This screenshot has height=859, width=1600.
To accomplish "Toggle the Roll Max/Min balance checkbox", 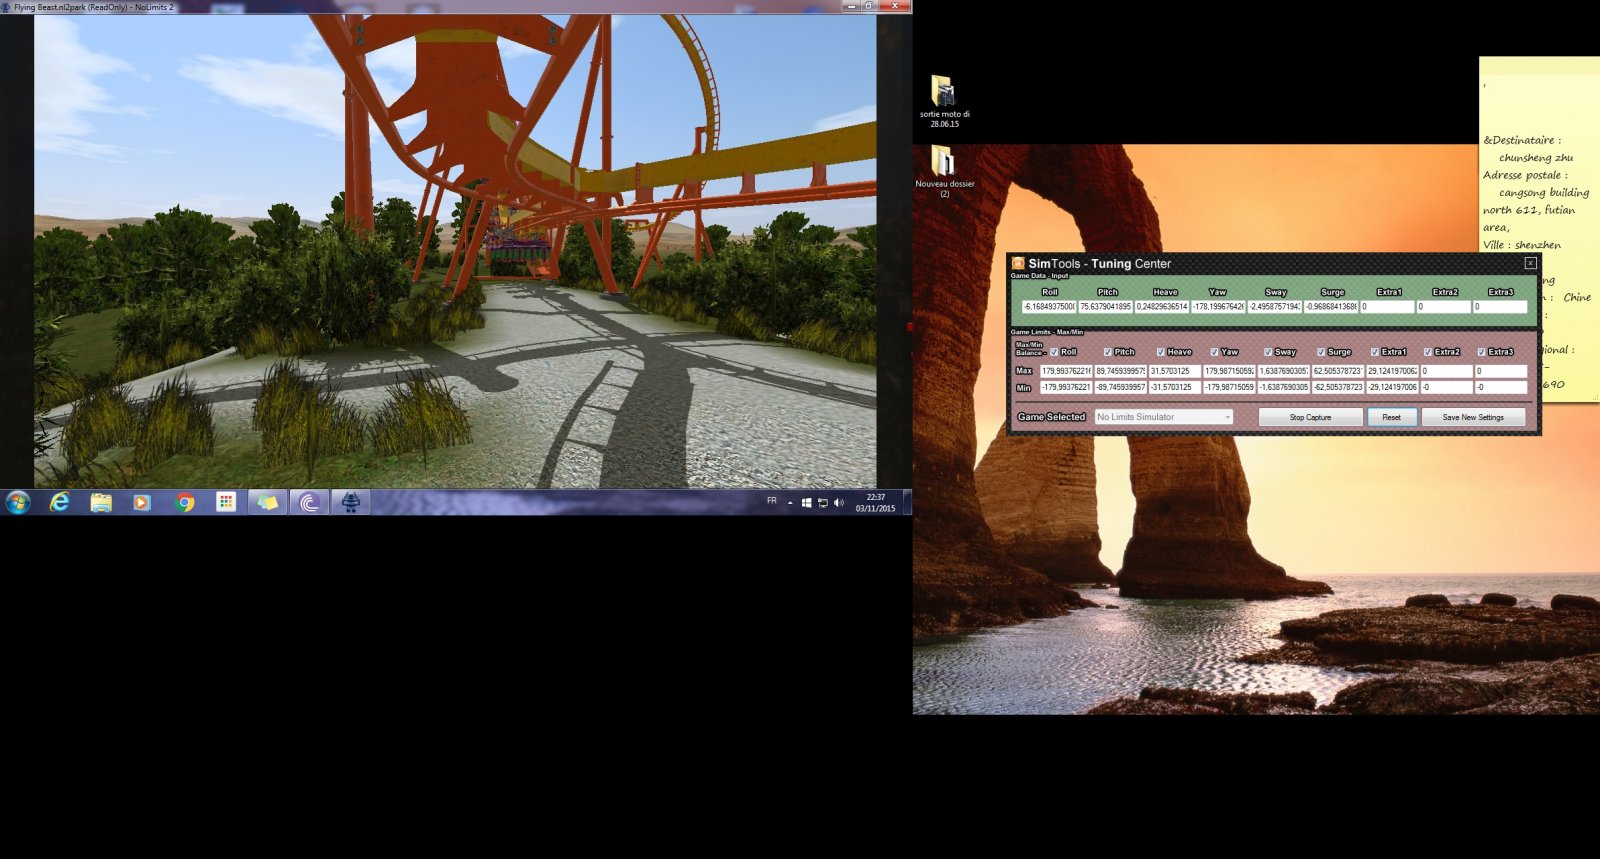I will [x=1054, y=352].
